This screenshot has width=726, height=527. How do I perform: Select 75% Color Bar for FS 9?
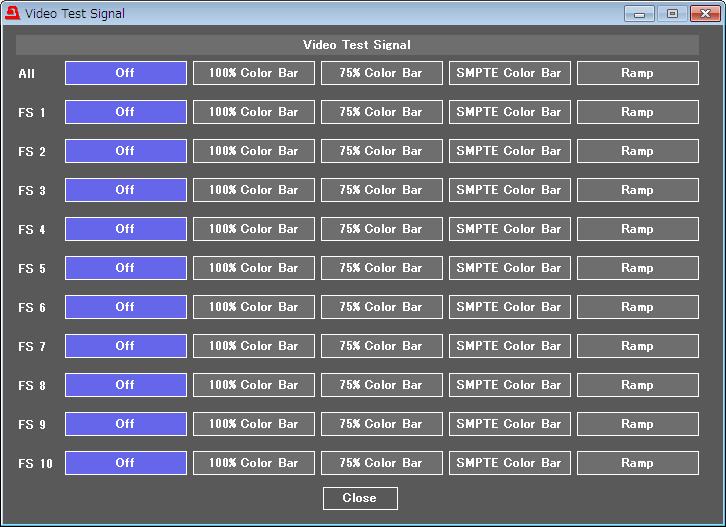(381, 424)
